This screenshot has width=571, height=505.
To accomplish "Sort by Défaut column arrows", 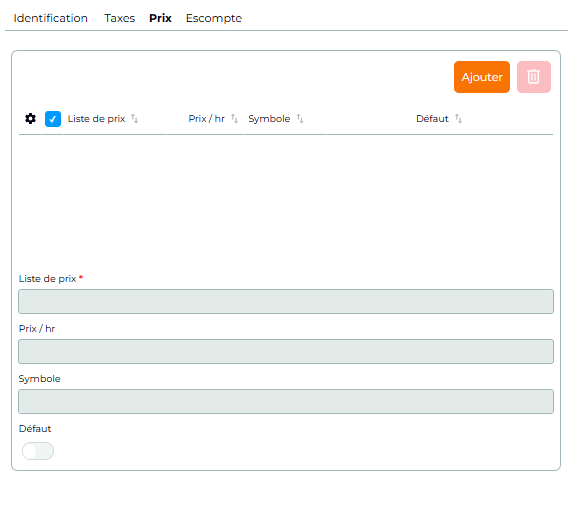I will coord(458,119).
